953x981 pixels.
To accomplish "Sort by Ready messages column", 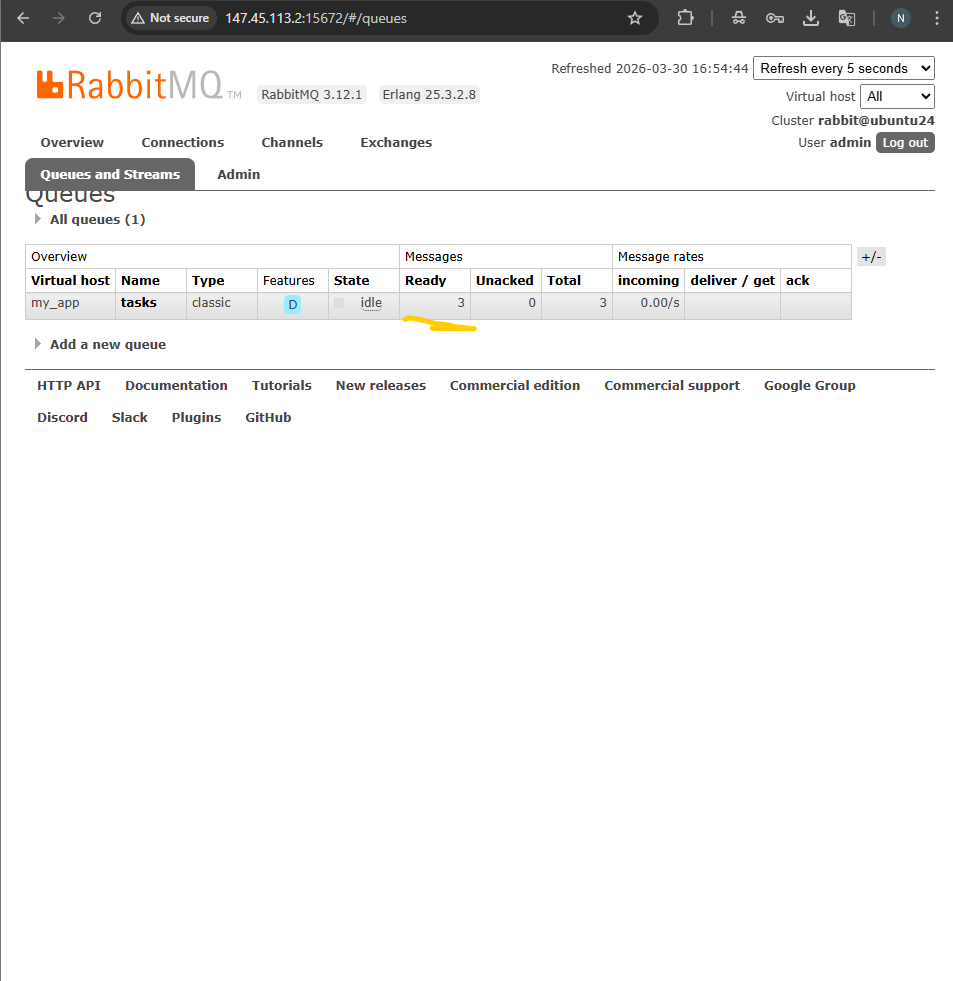I will pos(426,281).
